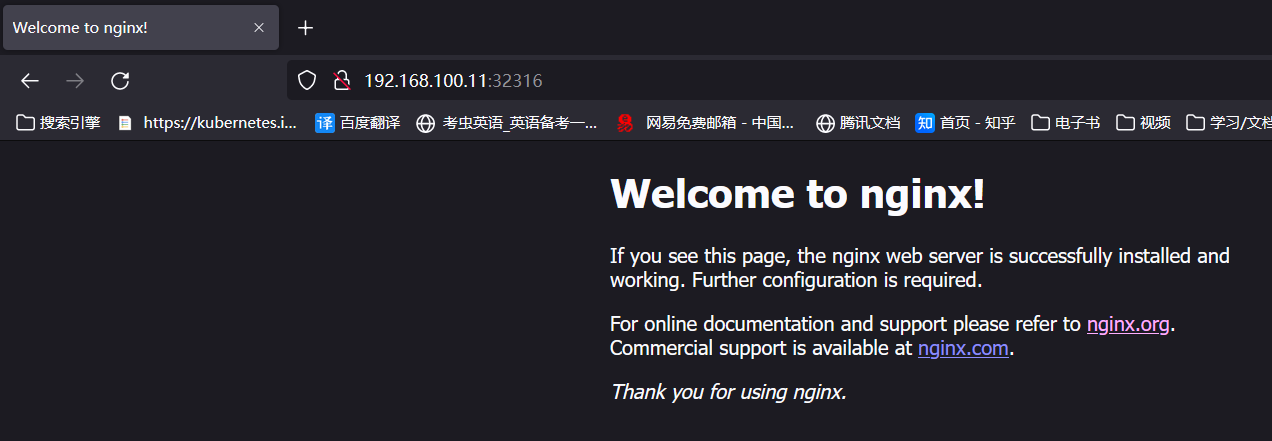The width and height of the screenshot is (1272, 441).
Task: Close the Welcome to nginx! tab
Action: tap(259, 28)
